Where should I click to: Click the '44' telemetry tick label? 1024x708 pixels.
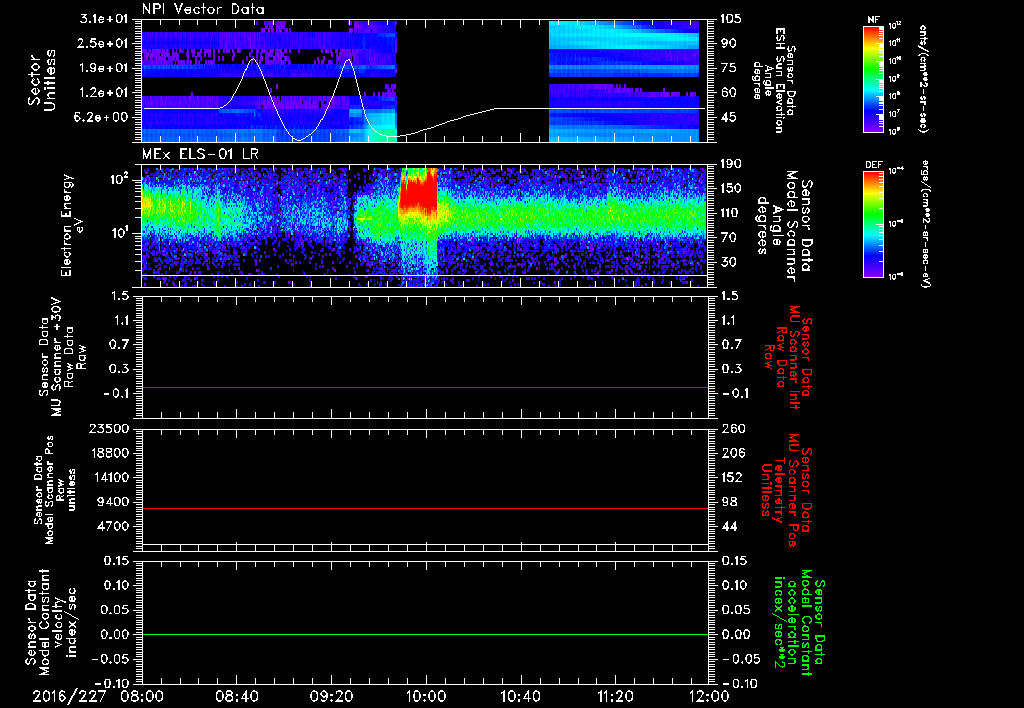click(728, 526)
